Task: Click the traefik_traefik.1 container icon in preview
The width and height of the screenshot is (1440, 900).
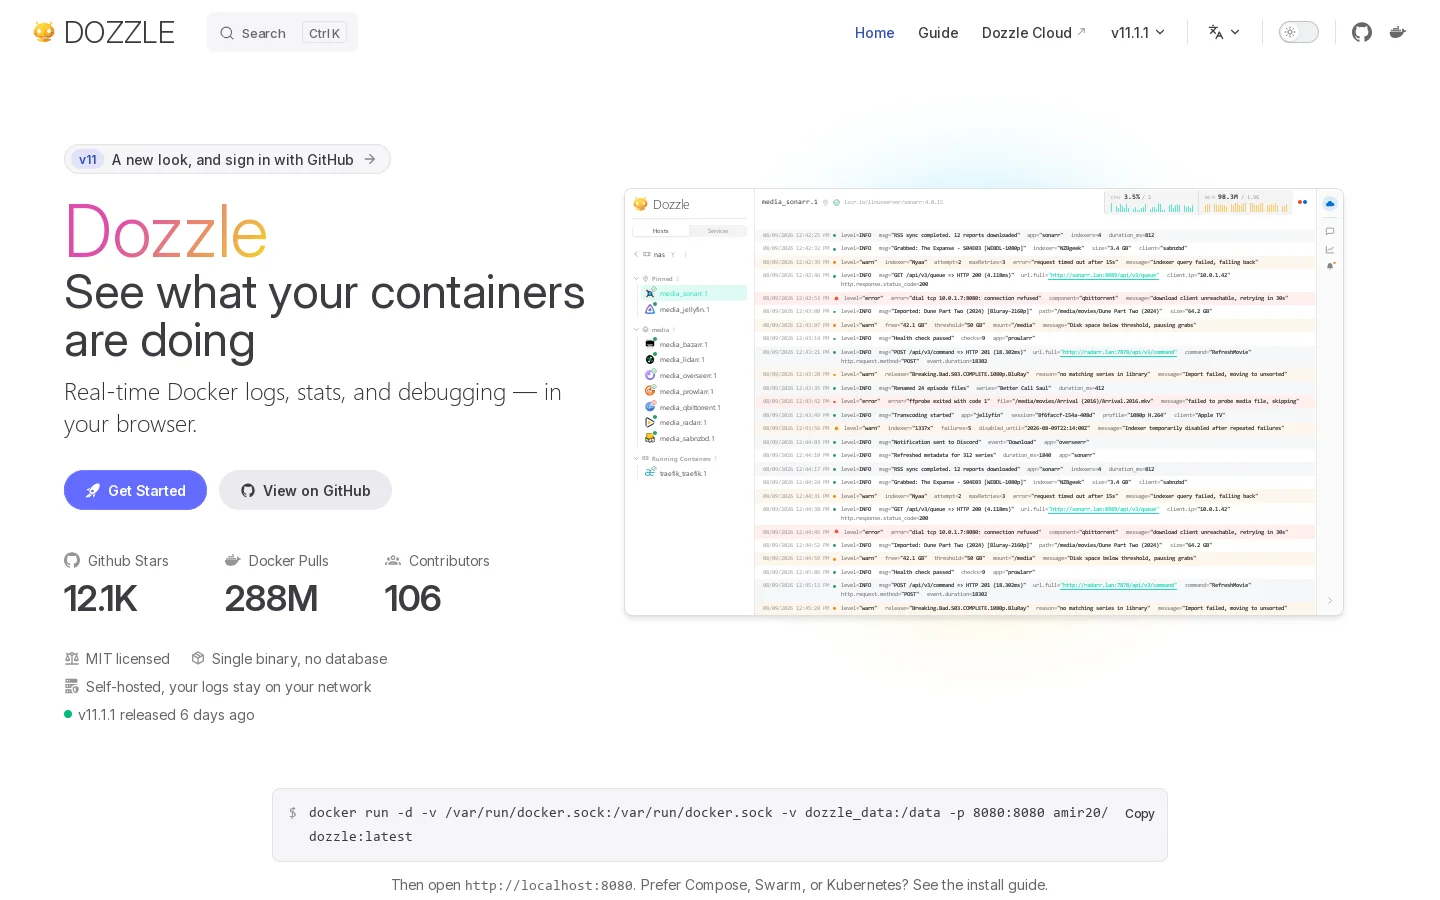Action: click(650, 473)
